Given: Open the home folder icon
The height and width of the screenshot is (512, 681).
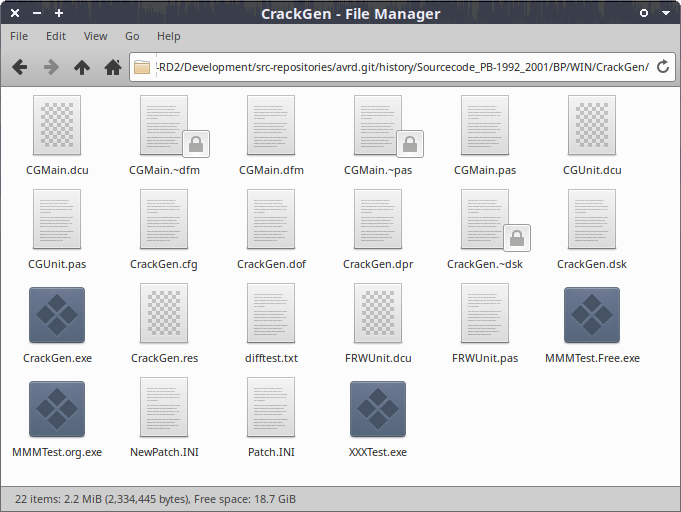Looking at the screenshot, I should click(113, 68).
